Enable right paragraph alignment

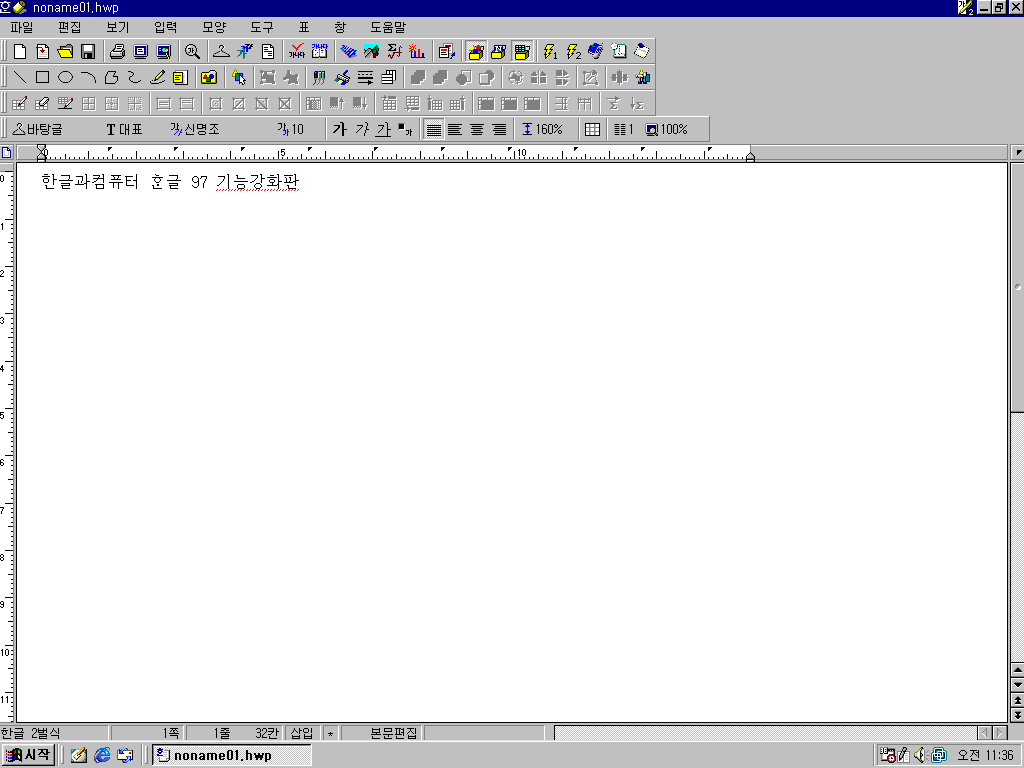(500, 129)
